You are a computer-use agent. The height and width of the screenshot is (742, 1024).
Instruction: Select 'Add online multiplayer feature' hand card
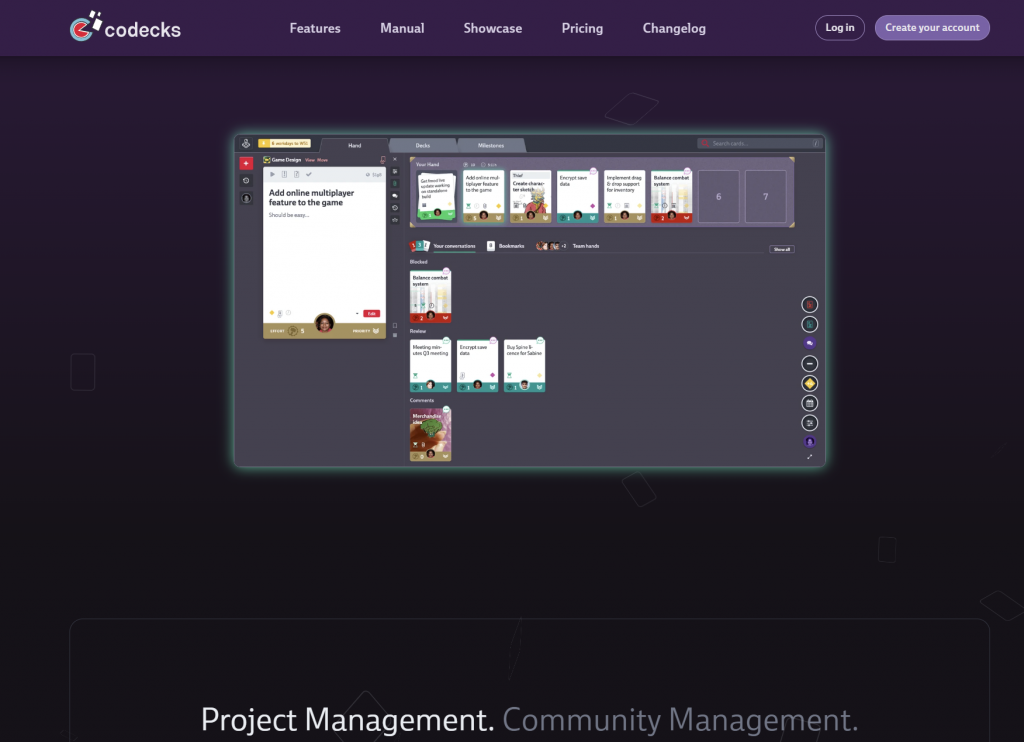[x=483, y=197]
